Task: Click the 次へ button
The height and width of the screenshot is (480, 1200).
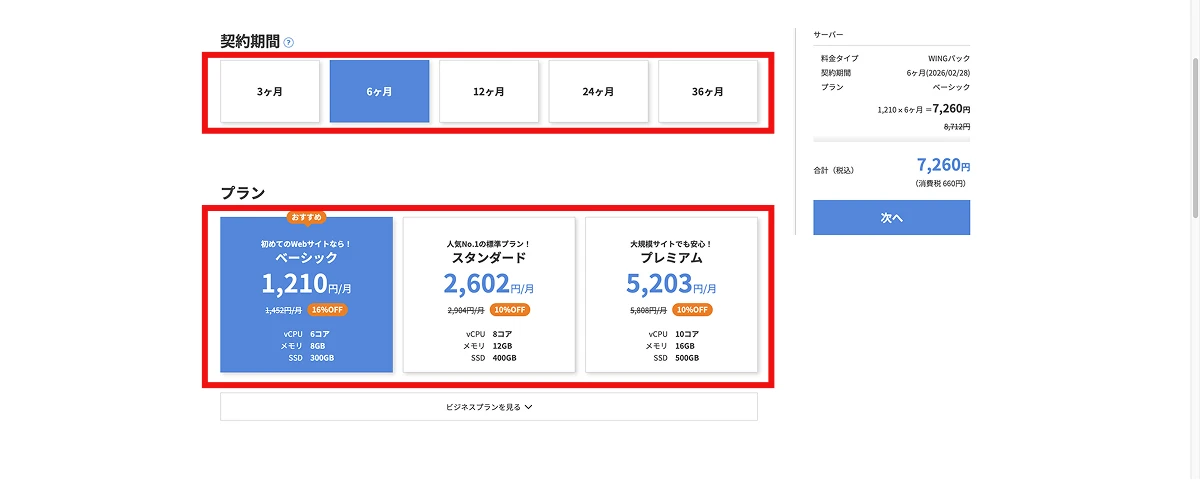Action: (891, 217)
